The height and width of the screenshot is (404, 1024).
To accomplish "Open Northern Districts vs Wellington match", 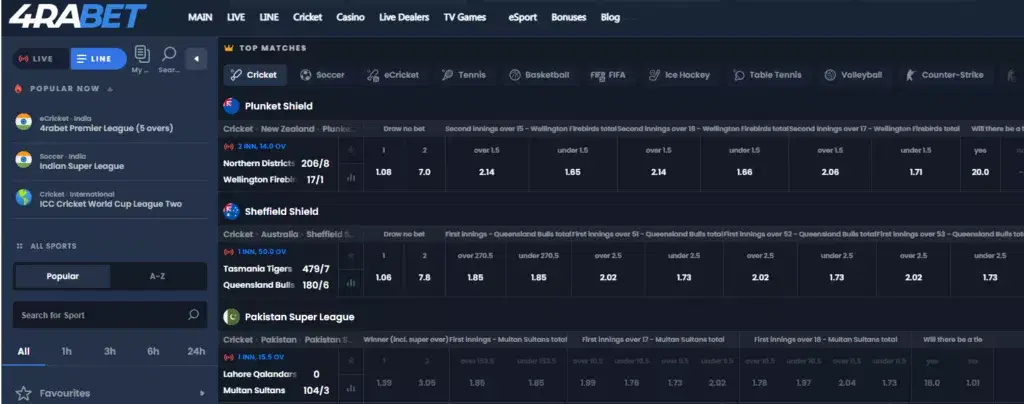I will click(279, 164).
